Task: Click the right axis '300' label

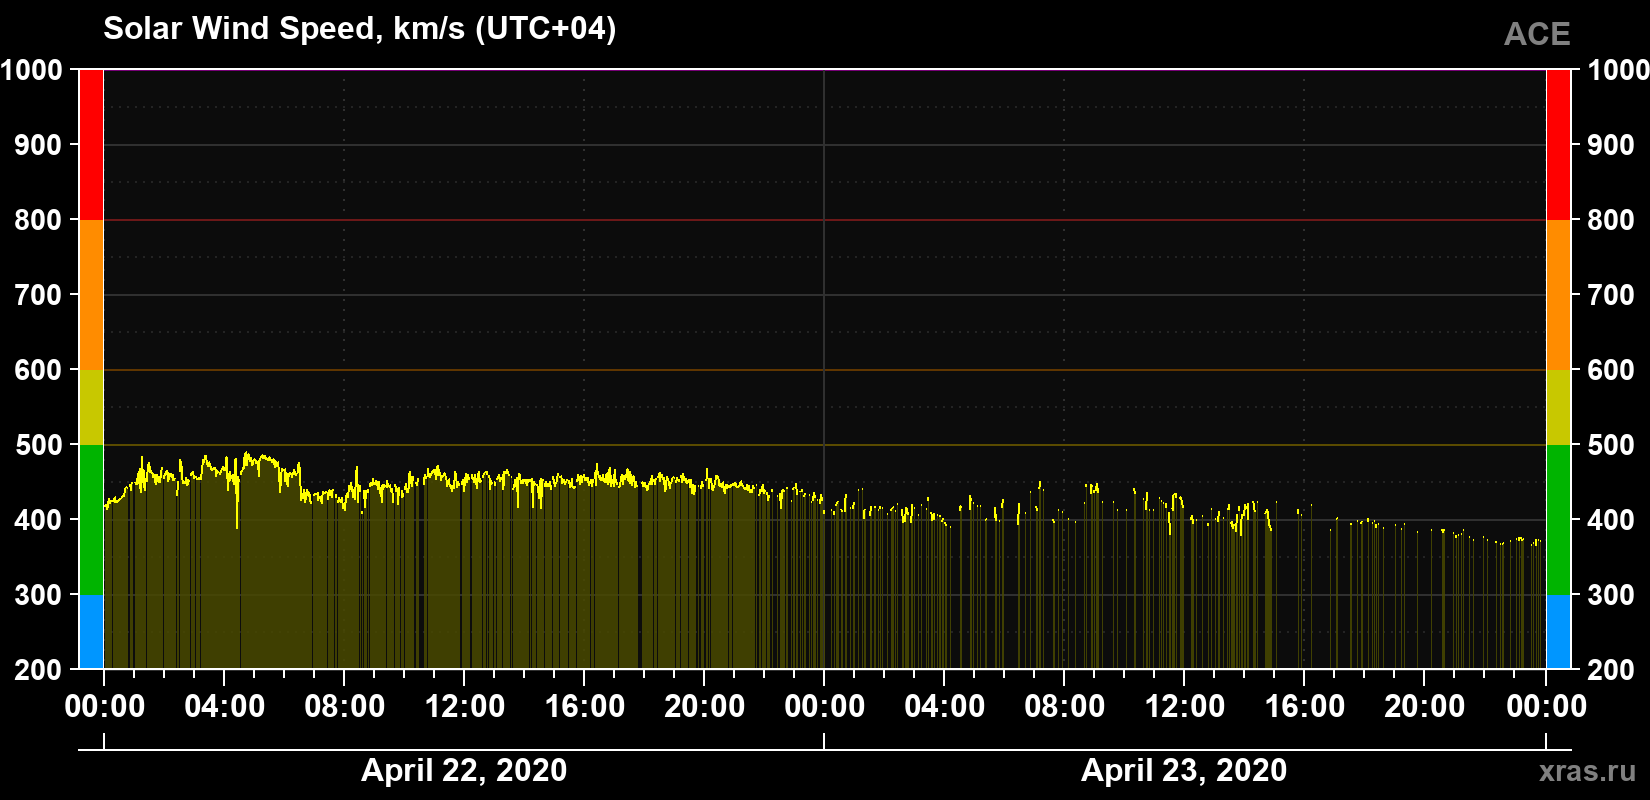Action: 1611,595
